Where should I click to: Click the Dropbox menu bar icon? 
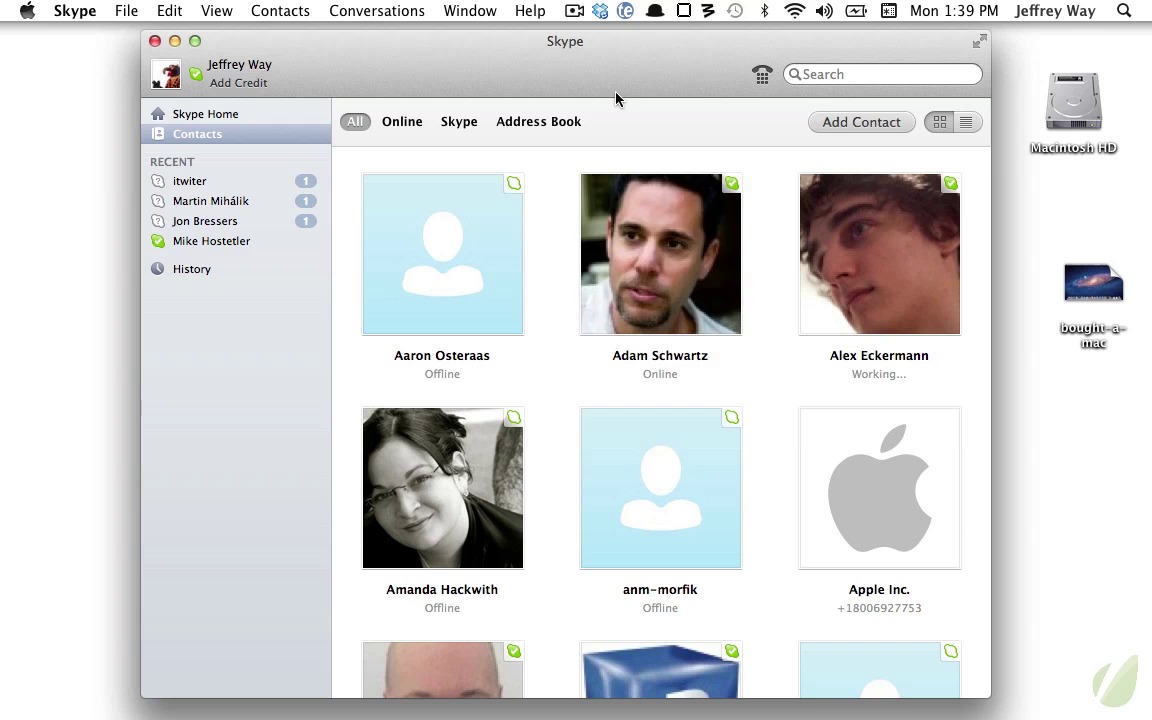600,10
